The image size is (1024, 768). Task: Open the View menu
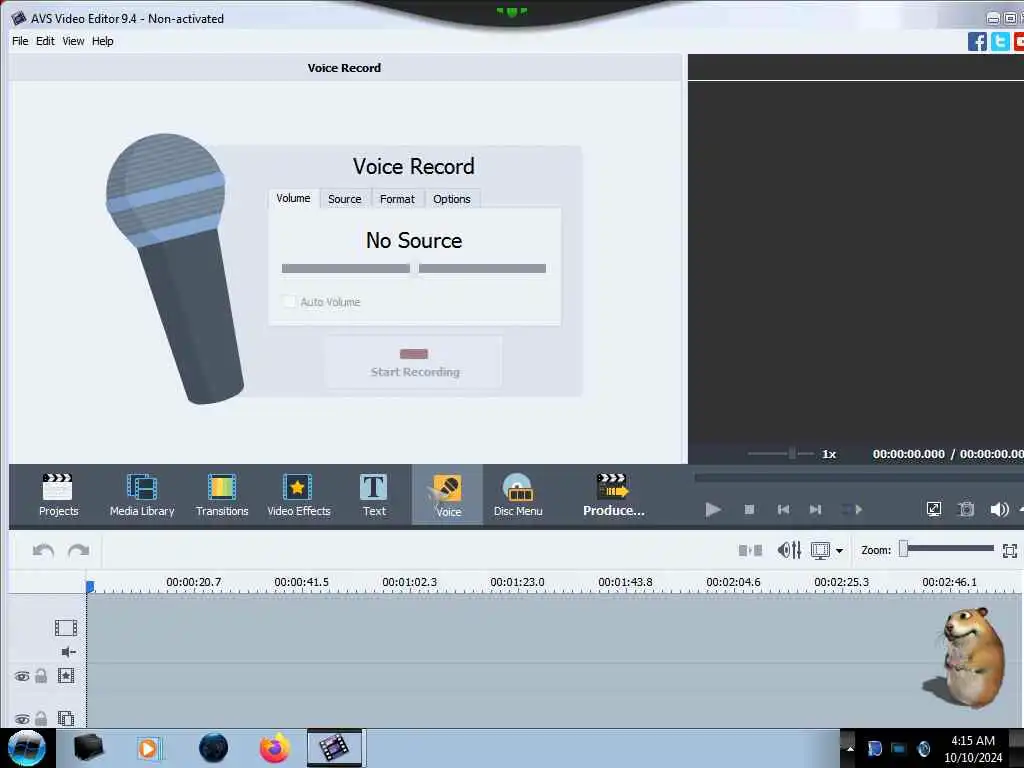pyautogui.click(x=73, y=40)
